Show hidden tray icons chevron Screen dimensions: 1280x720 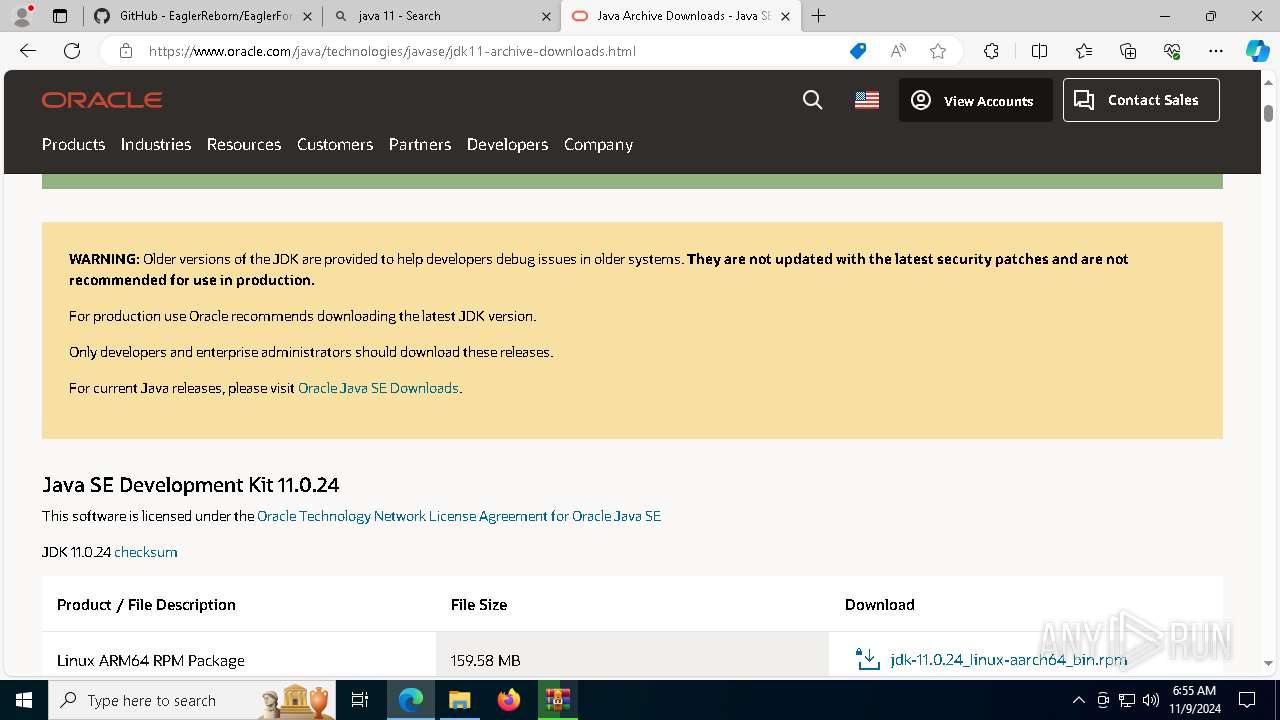pos(1078,700)
